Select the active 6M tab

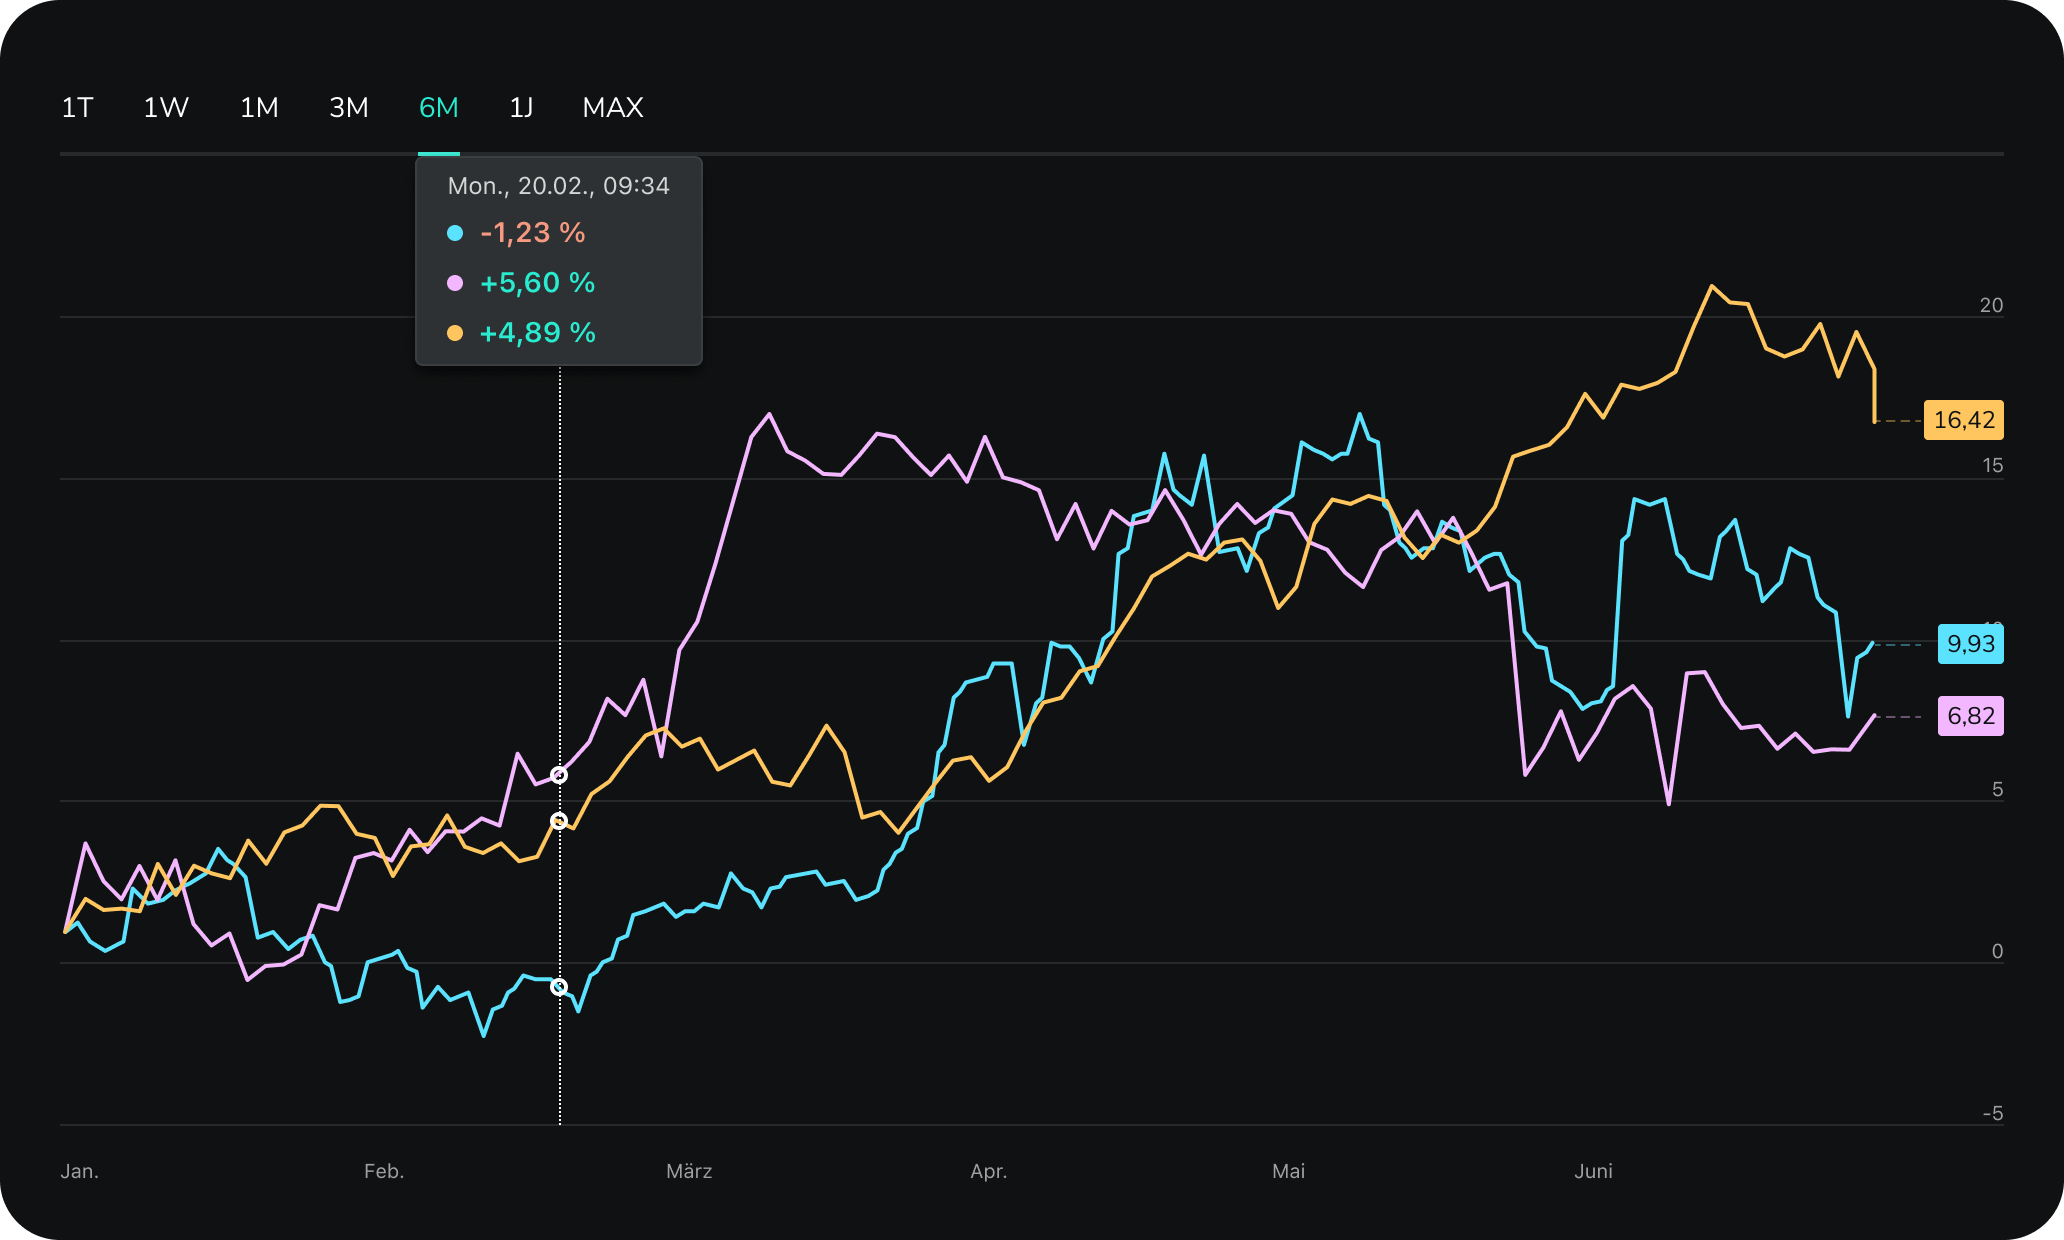coord(439,108)
